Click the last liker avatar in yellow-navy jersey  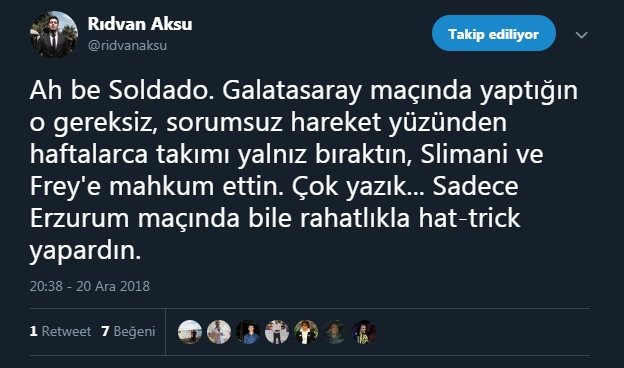tap(364, 332)
